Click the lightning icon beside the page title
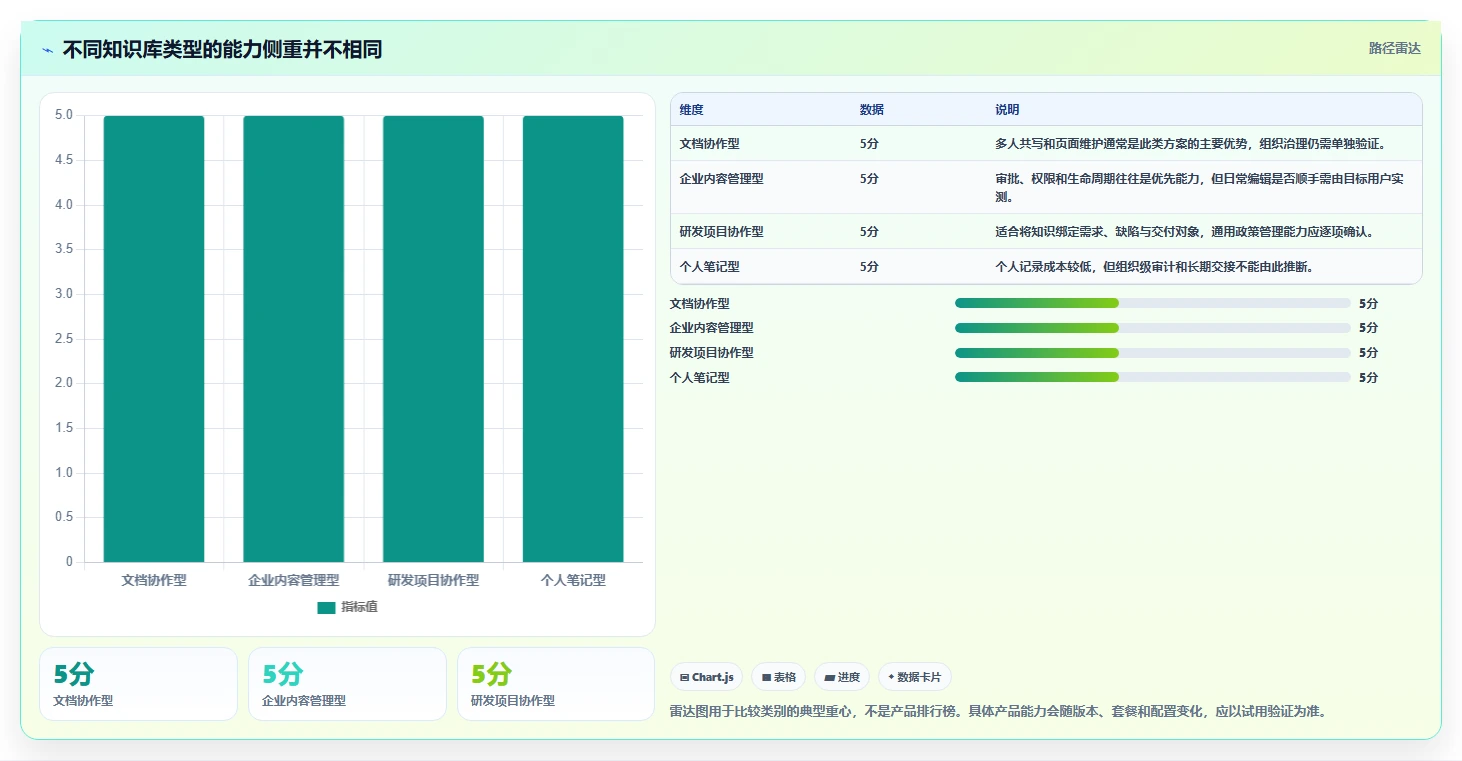The height and width of the screenshot is (761, 1462). click(48, 50)
